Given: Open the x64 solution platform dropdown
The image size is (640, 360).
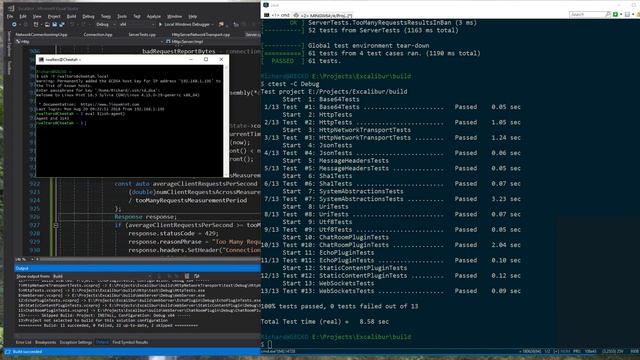Looking at the screenshot, I should pos(137,24).
